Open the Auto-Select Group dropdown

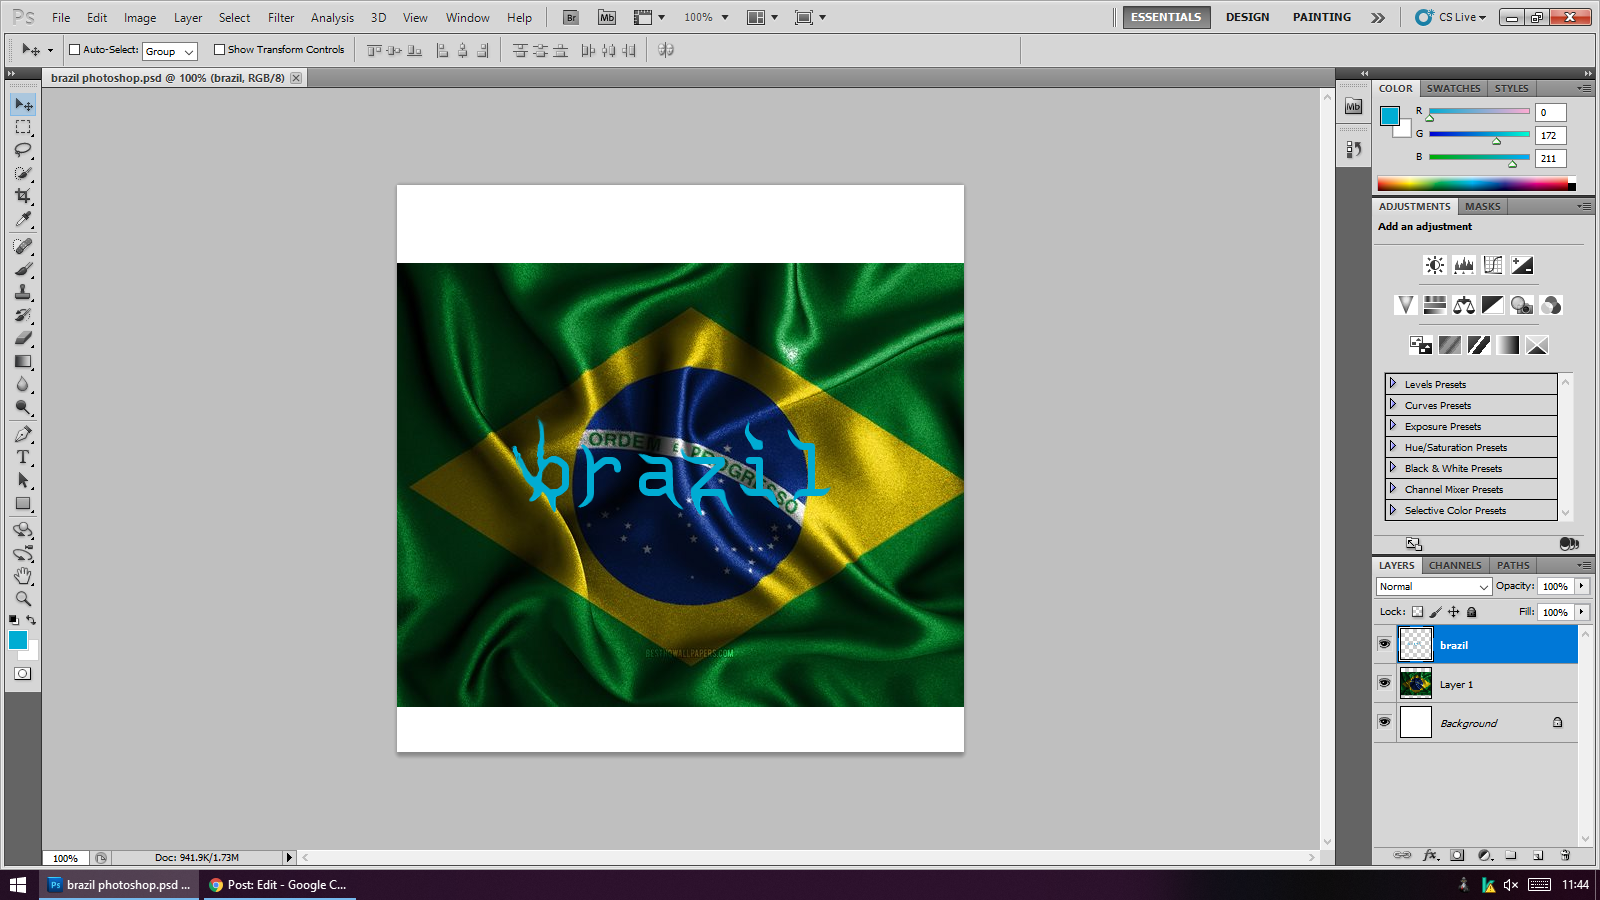pos(170,51)
